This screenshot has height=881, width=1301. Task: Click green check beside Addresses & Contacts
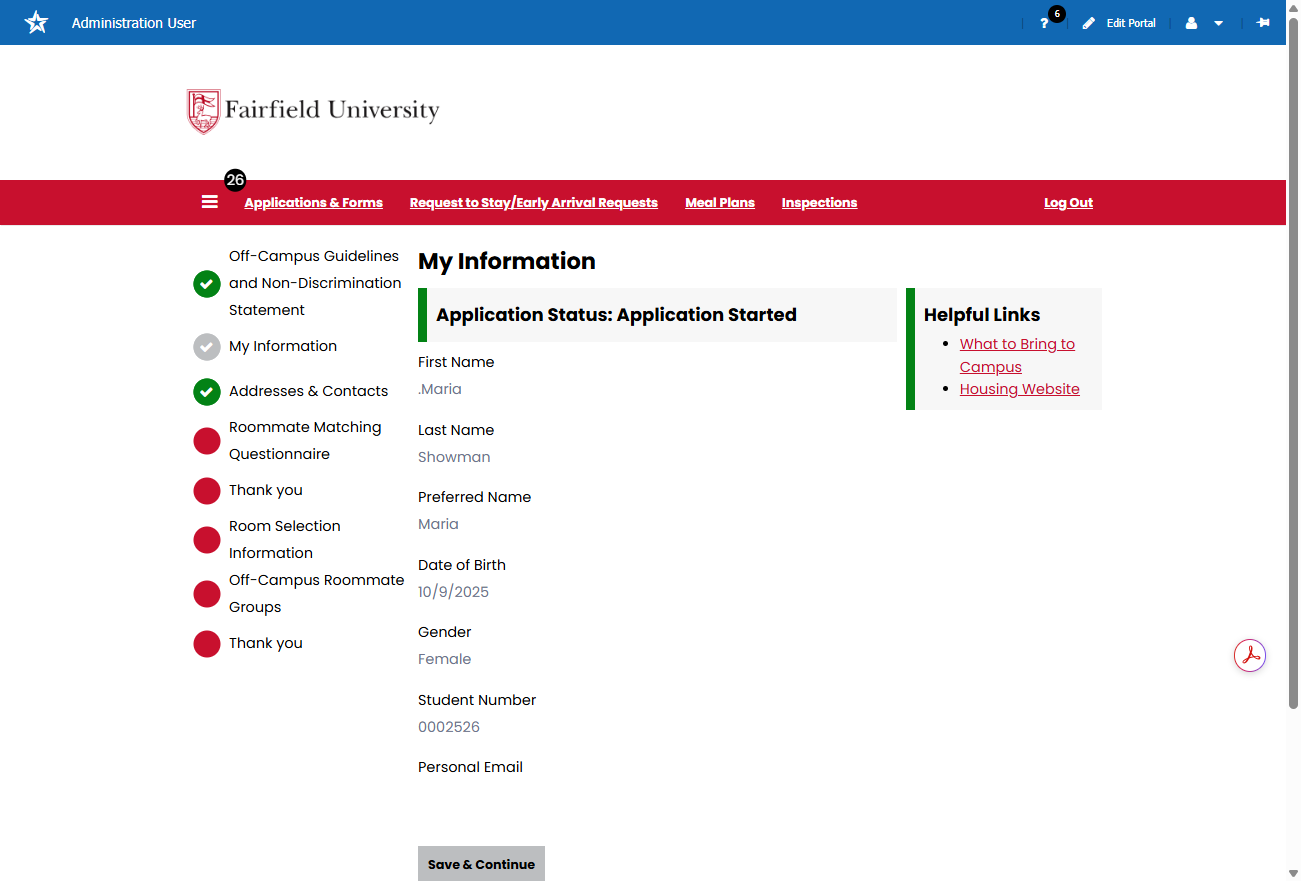tap(207, 392)
